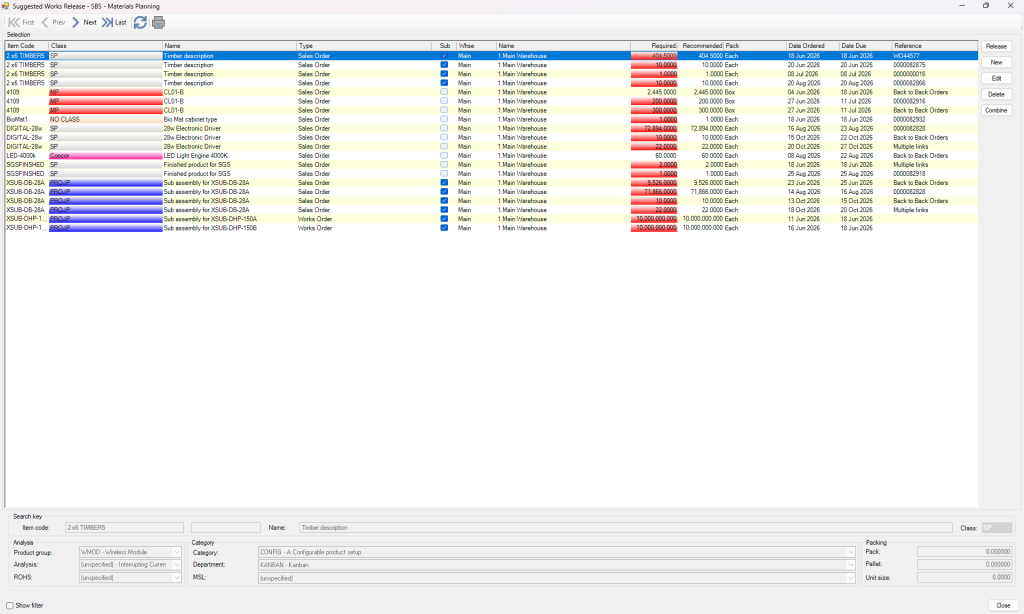Print the suggested works release list
The image size is (1024, 614).
click(158, 22)
